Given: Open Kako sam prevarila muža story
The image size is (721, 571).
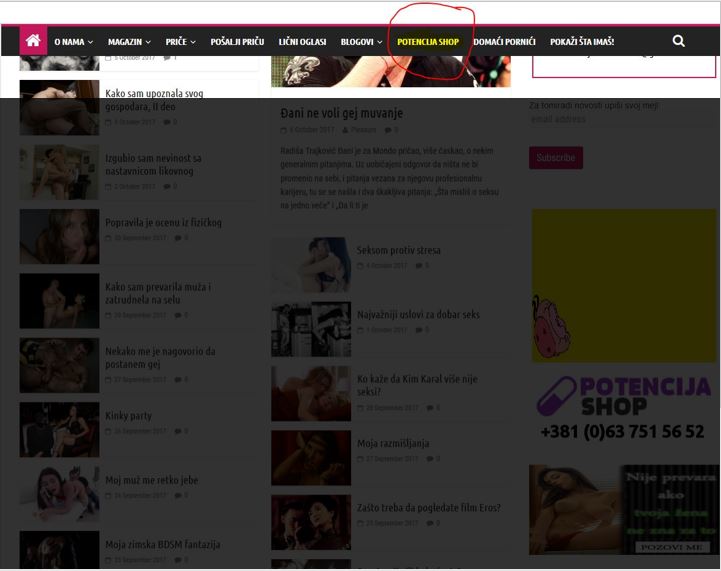Looking at the screenshot, I should (x=158, y=293).
